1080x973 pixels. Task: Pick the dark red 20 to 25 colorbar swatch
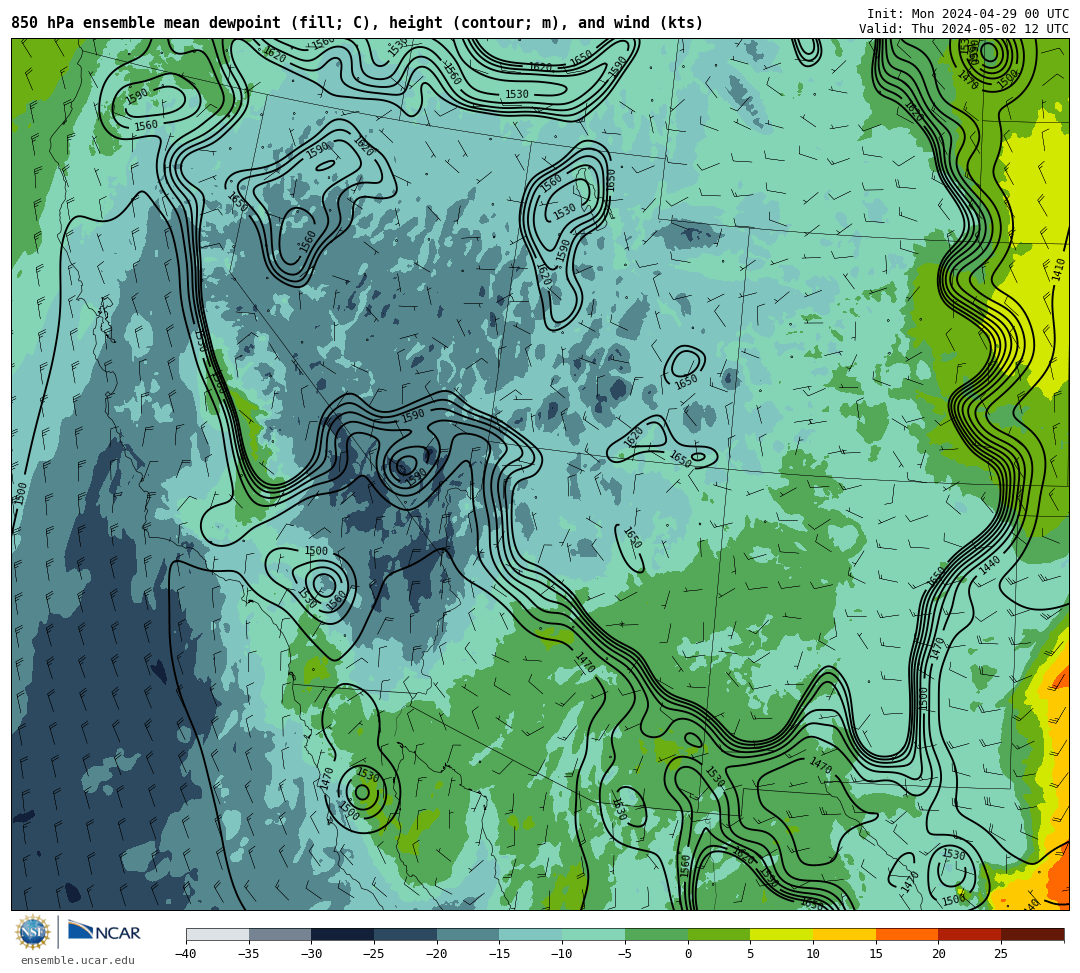970,934
